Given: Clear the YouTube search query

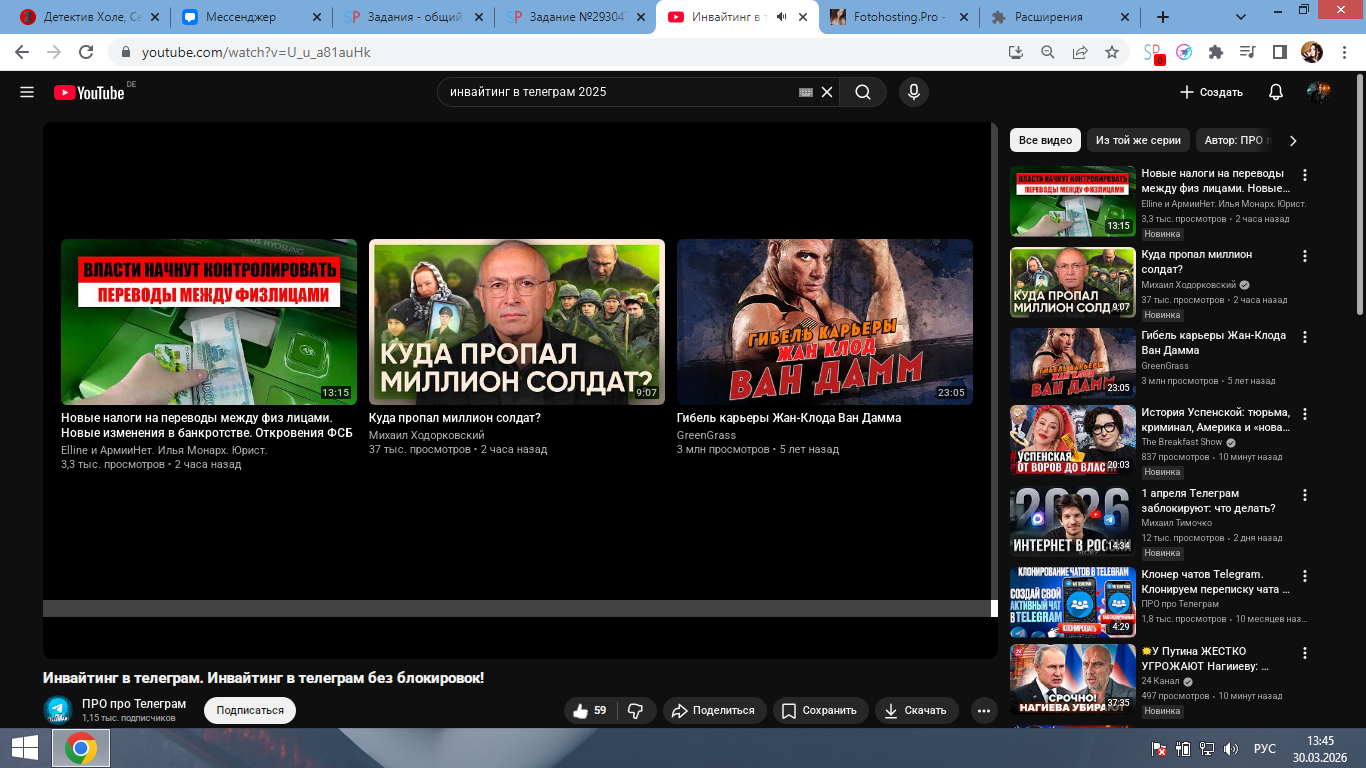Looking at the screenshot, I should click(827, 92).
